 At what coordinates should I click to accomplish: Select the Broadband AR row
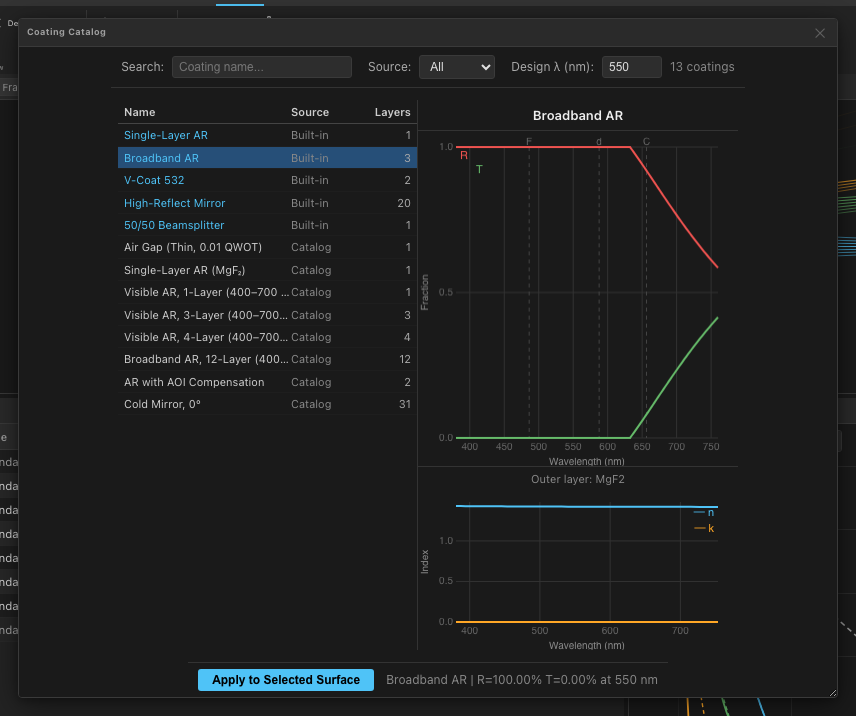(x=161, y=158)
